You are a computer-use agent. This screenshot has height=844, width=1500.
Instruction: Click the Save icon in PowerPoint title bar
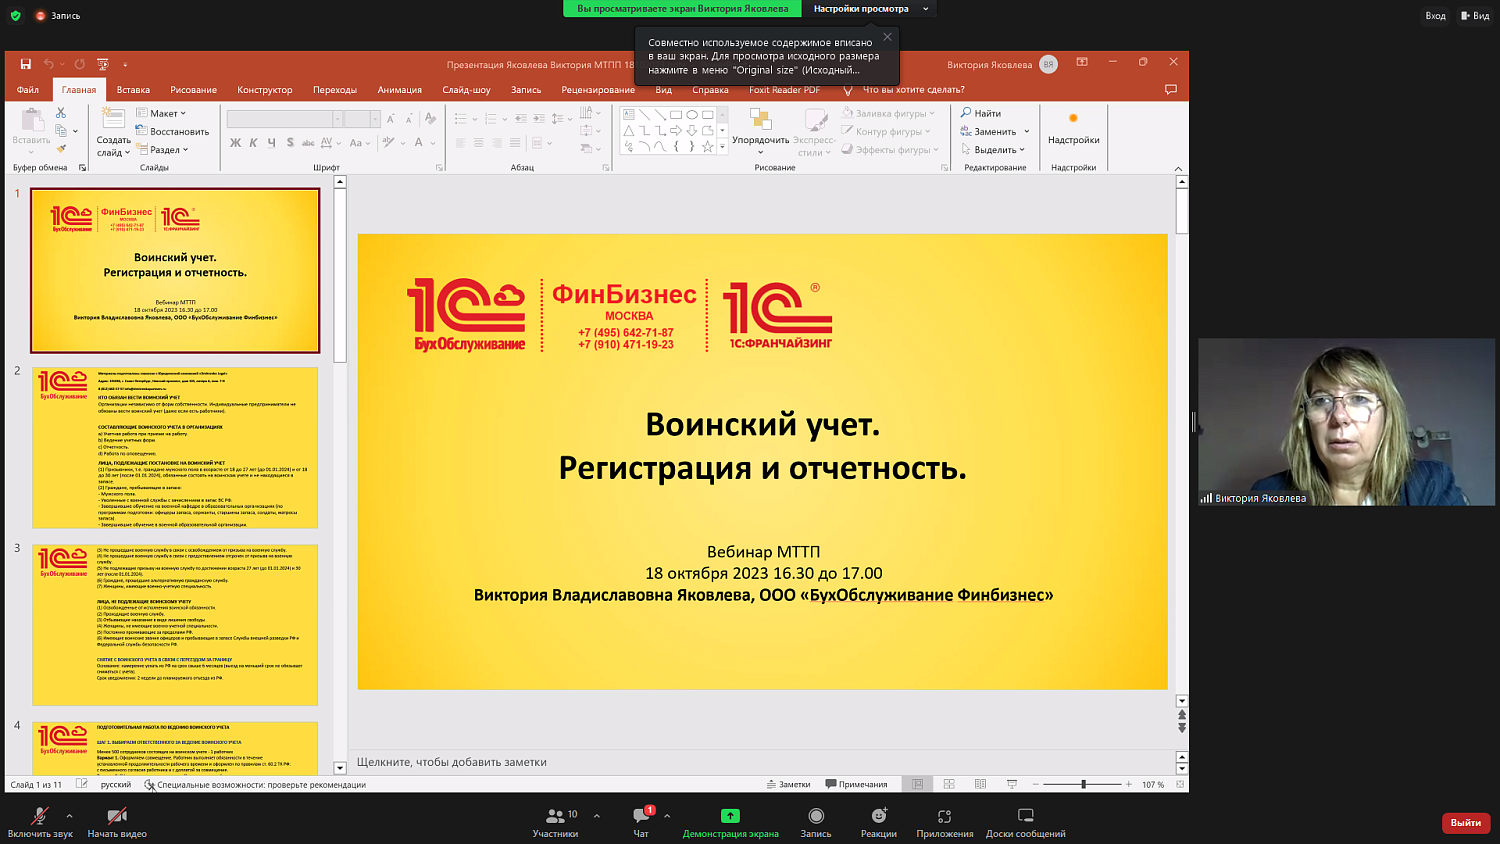point(26,64)
